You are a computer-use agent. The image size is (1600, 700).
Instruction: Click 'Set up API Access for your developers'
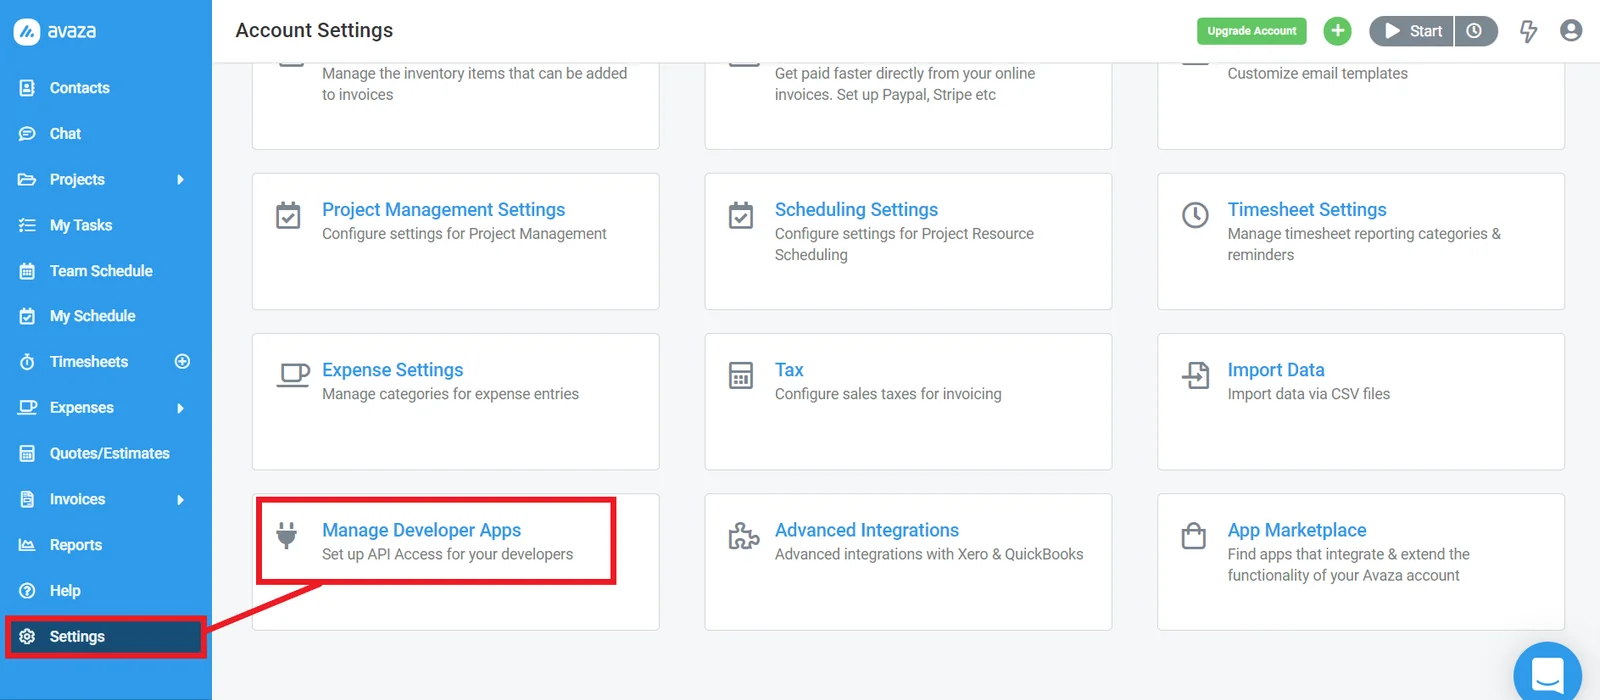click(x=447, y=554)
